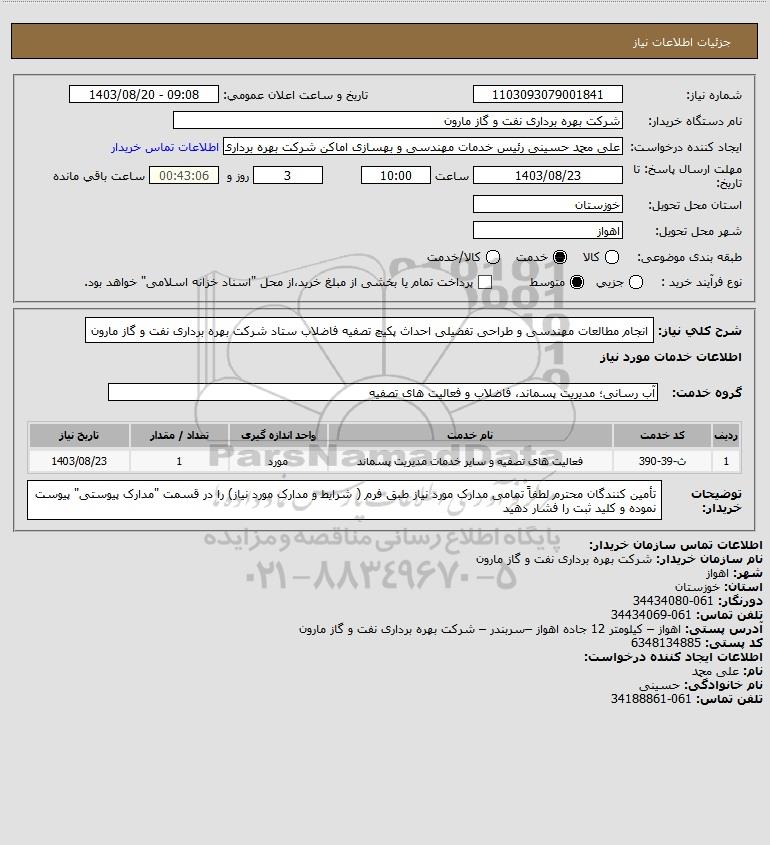Click service code cell ث-39-390

coord(662,461)
